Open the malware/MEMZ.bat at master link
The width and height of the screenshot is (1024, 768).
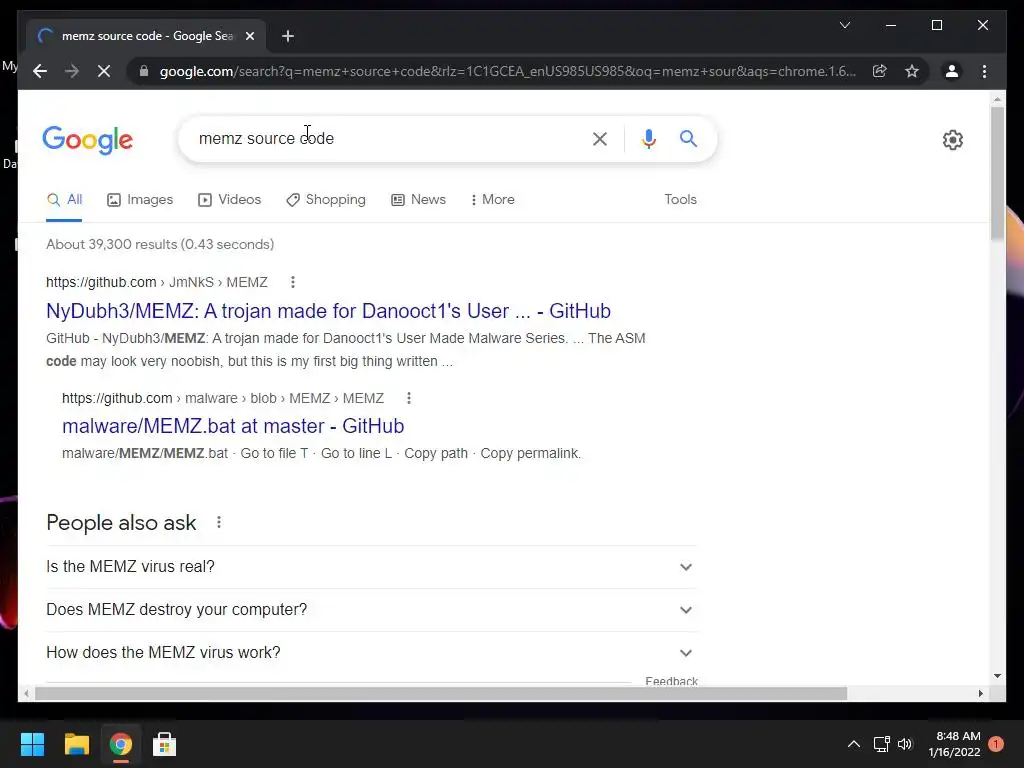233,426
